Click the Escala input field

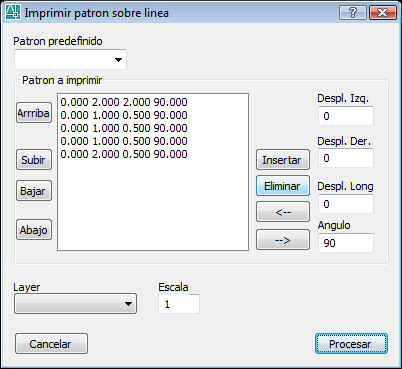click(x=179, y=304)
